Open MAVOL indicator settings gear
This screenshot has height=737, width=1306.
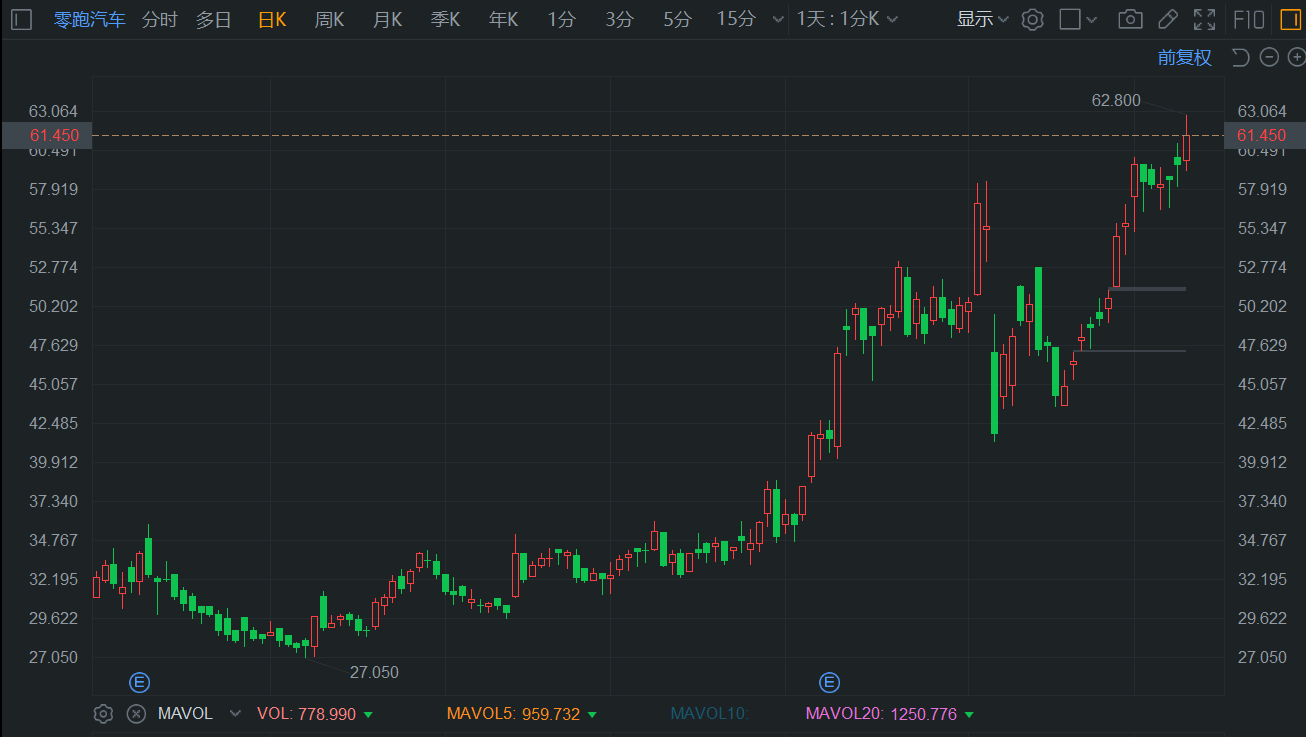(x=103, y=713)
